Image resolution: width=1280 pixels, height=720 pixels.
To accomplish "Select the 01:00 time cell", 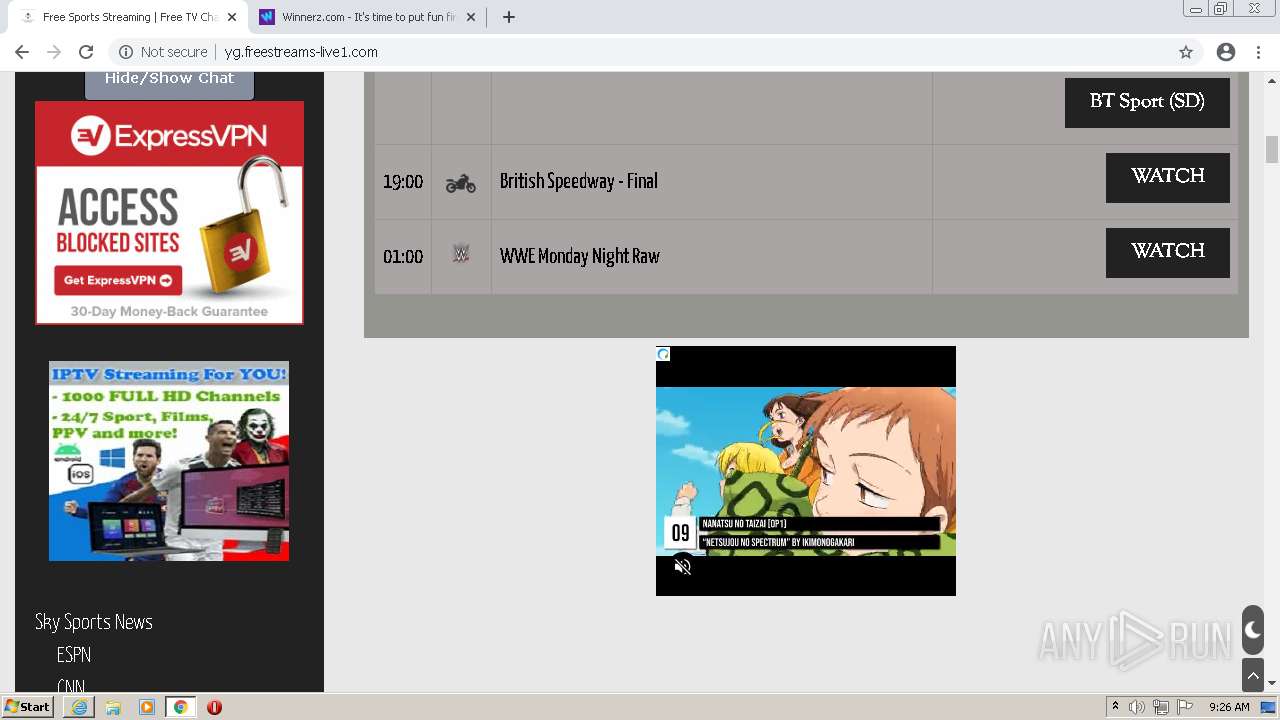I will tap(403, 257).
